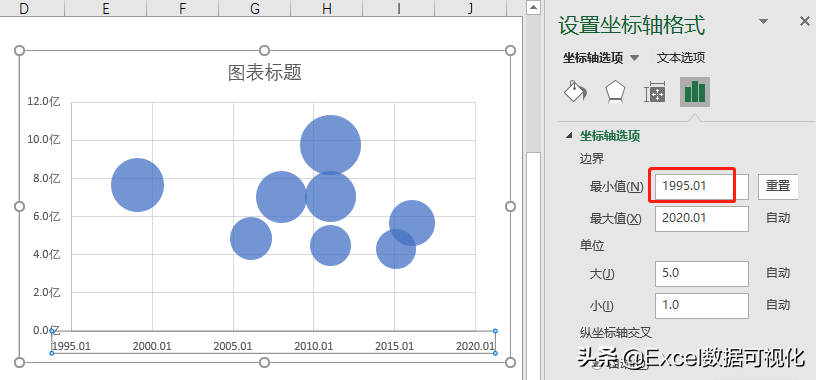Switch to the 文本选项 tab
Image resolution: width=816 pixels, height=380 pixels.
(681, 58)
